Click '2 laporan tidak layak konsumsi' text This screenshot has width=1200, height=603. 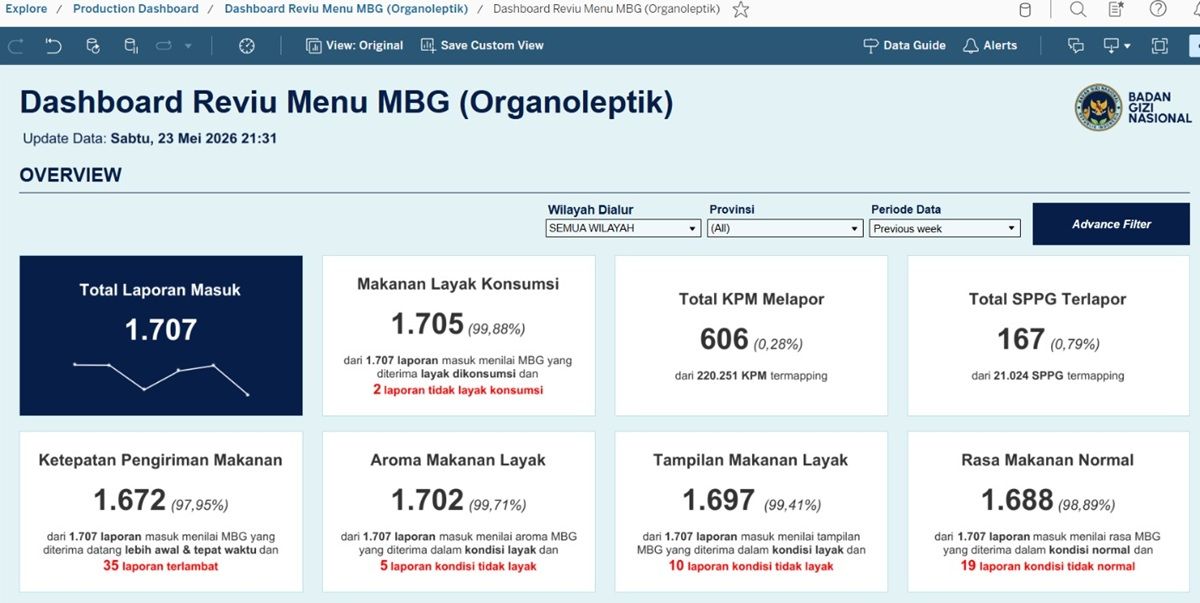click(458, 390)
